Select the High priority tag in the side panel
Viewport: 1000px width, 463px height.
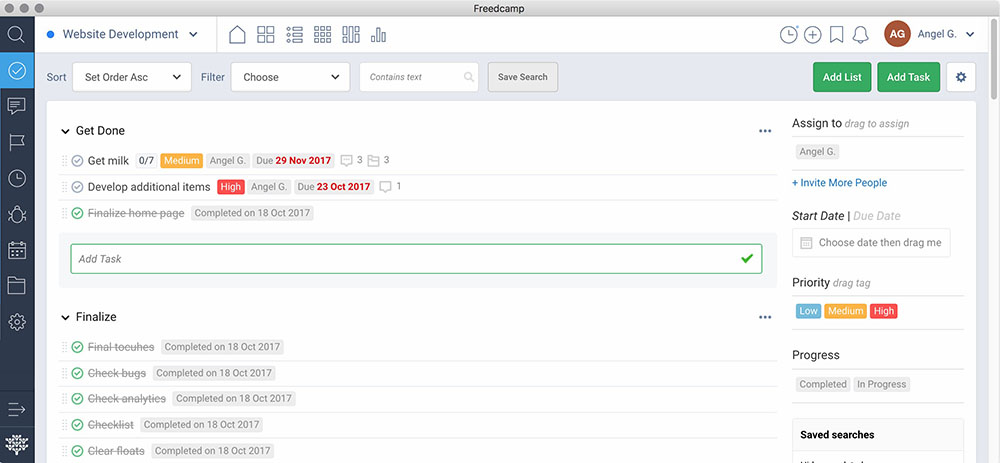point(883,311)
